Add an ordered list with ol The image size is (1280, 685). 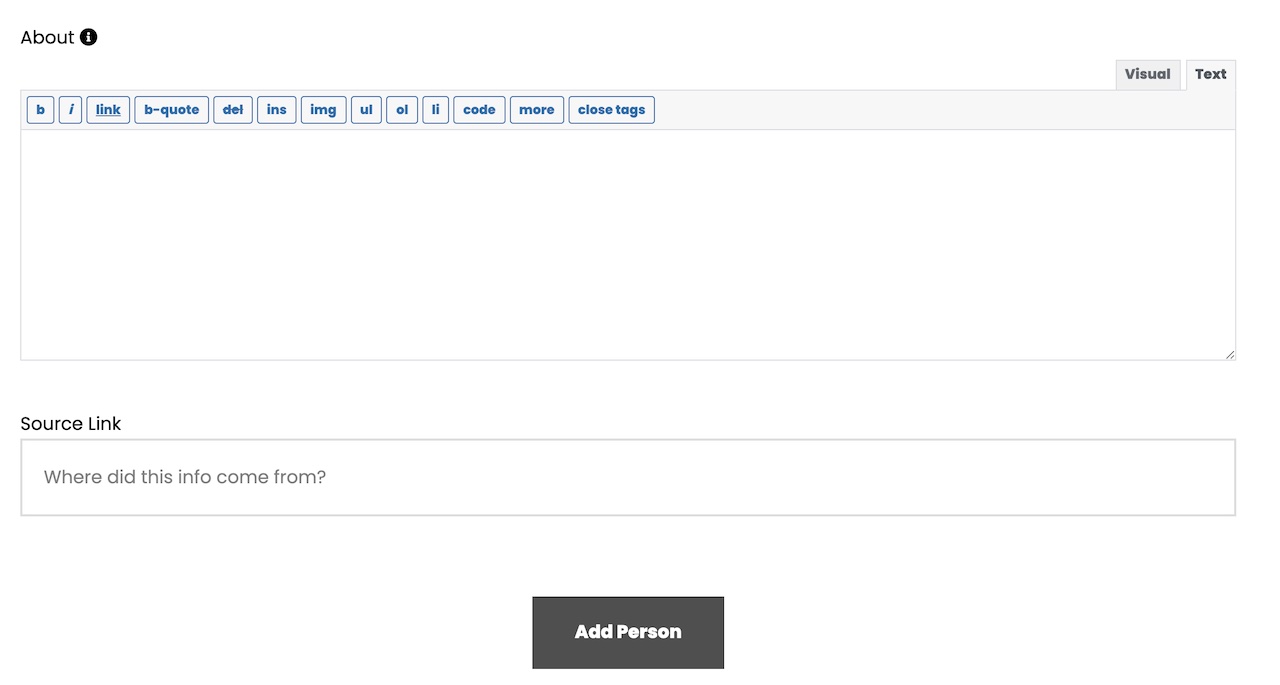402,110
